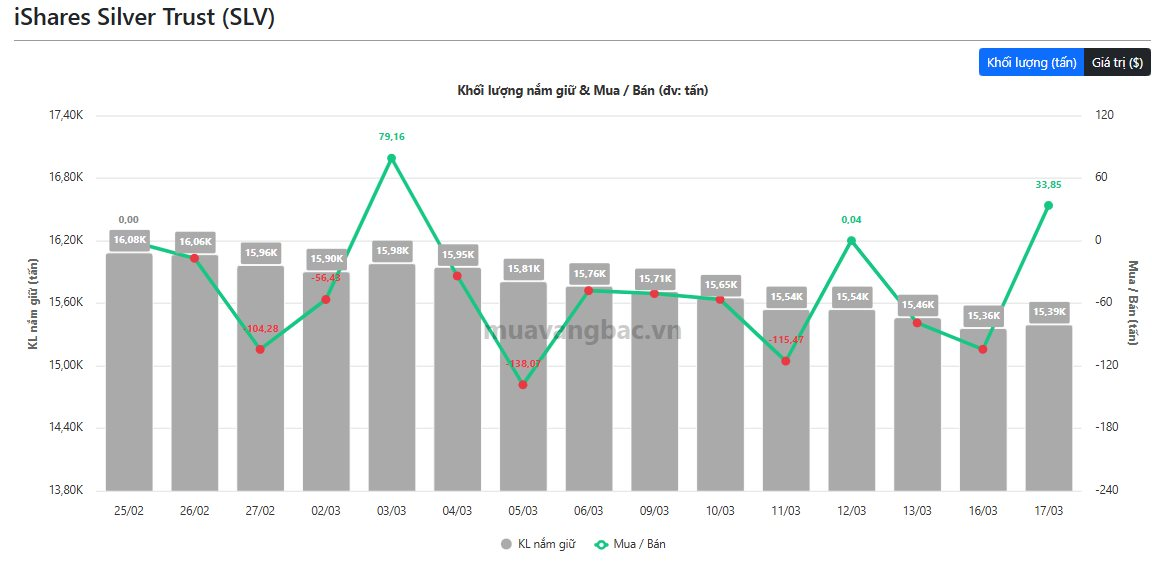Click the 79,16 peak point on 03/03
The height and width of the screenshot is (563, 1152).
(391, 158)
